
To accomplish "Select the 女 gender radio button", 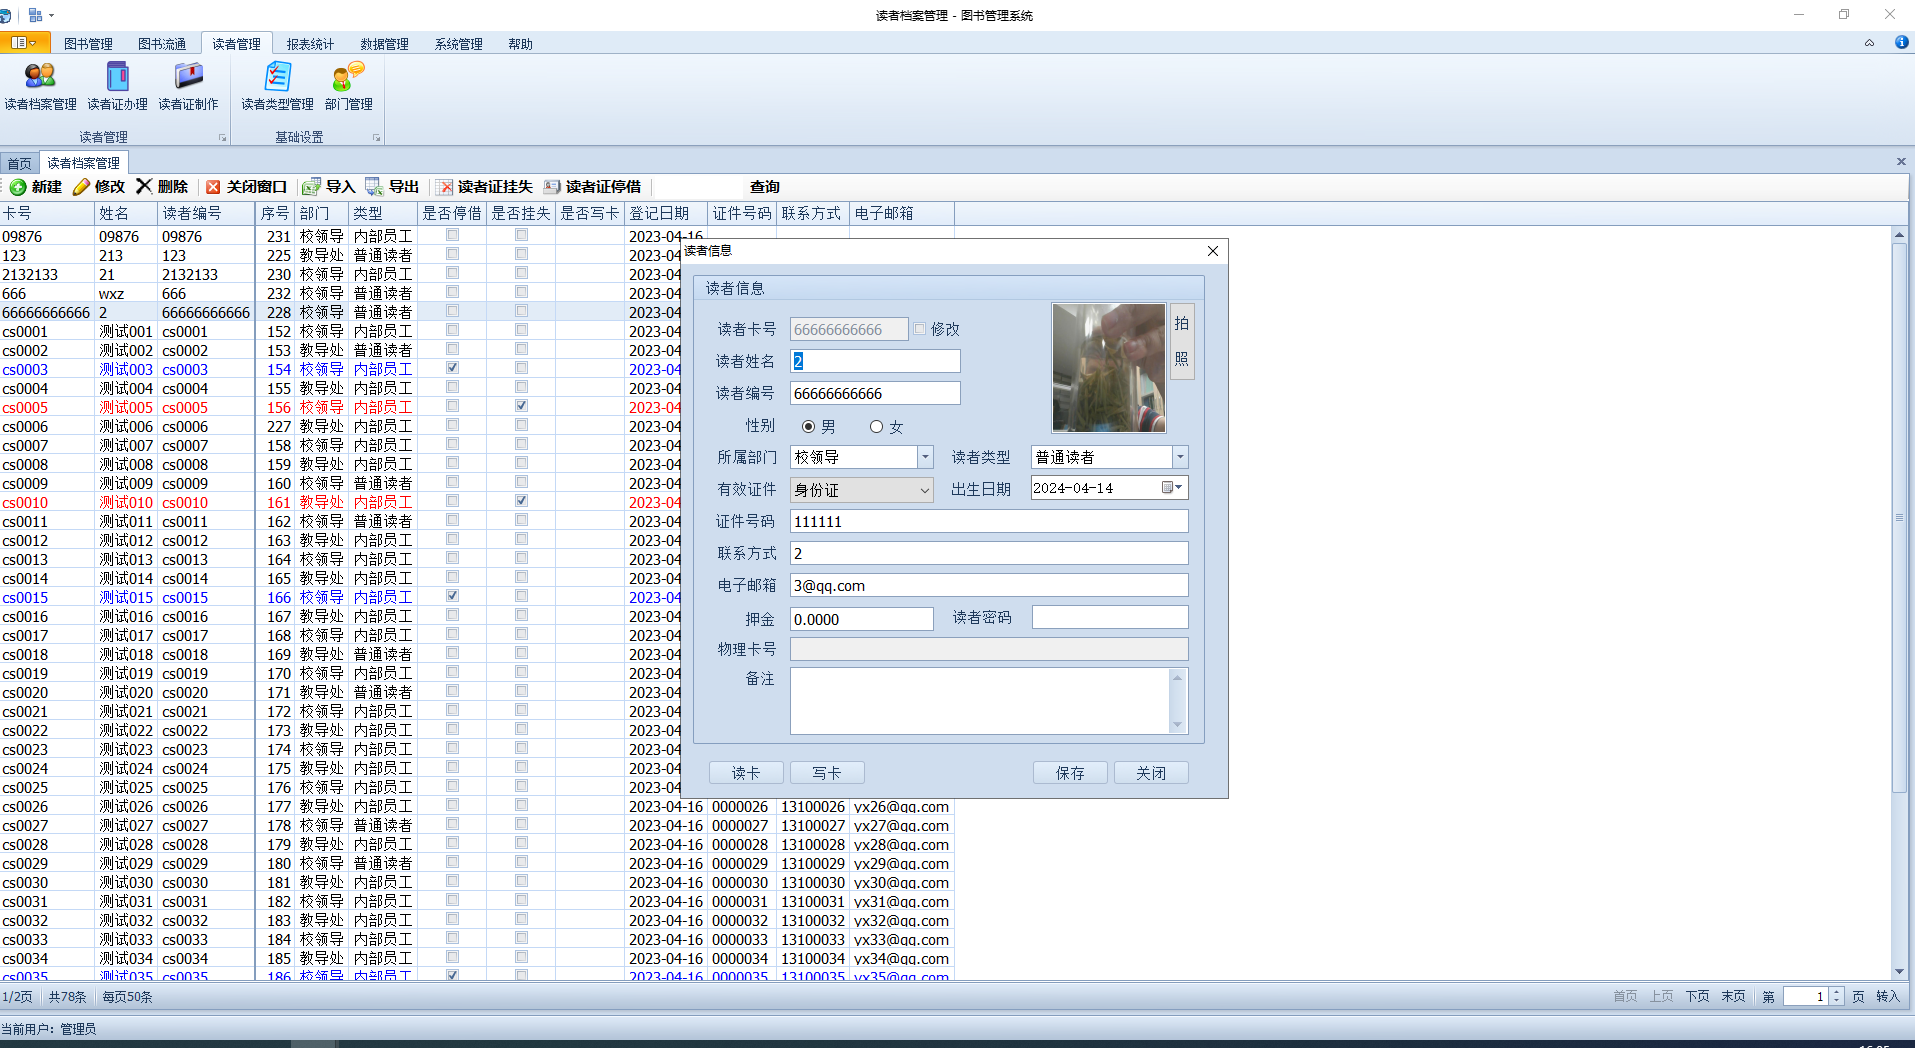I will pos(876,427).
